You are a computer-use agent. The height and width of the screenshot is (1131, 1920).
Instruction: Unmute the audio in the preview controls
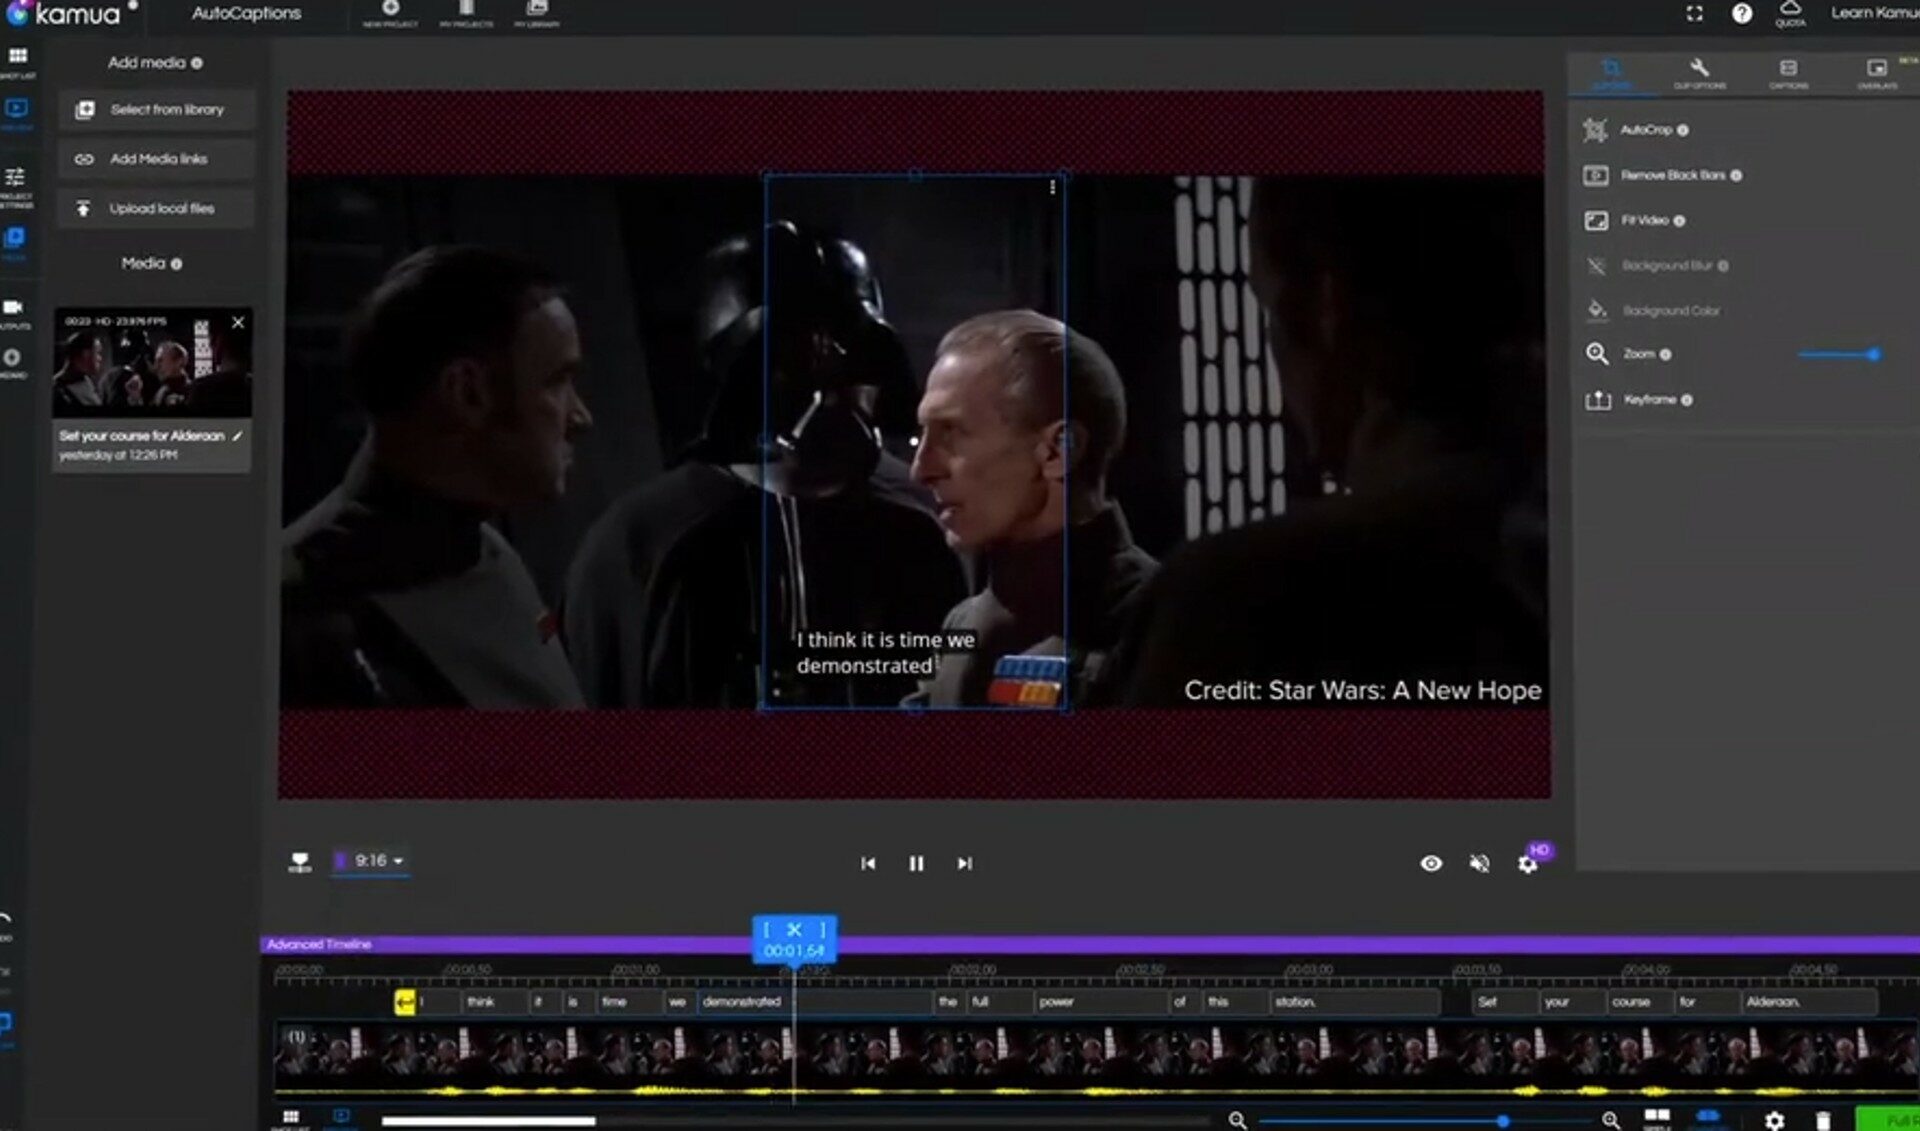point(1480,863)
